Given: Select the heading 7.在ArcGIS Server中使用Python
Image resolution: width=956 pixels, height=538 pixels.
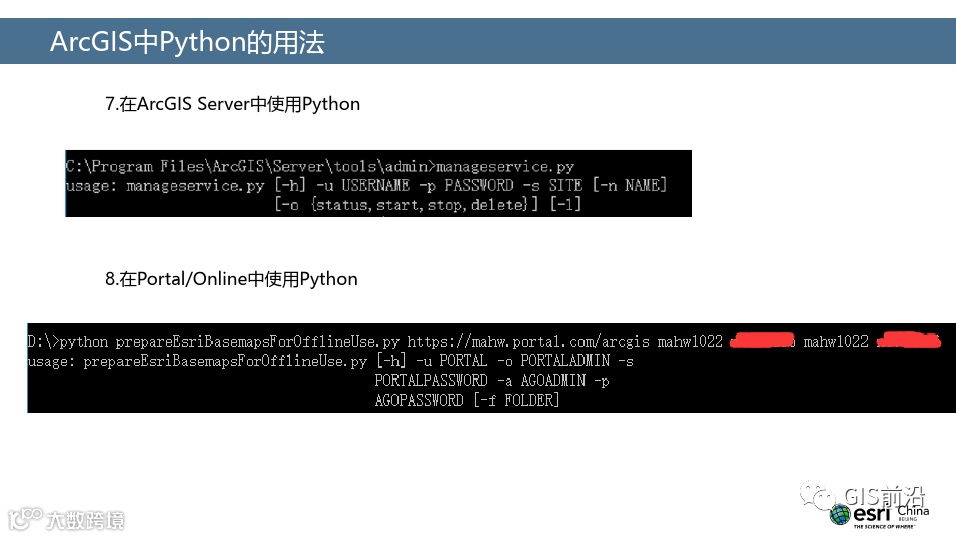Looking at the screenshot, I should [x=232, y=104].
